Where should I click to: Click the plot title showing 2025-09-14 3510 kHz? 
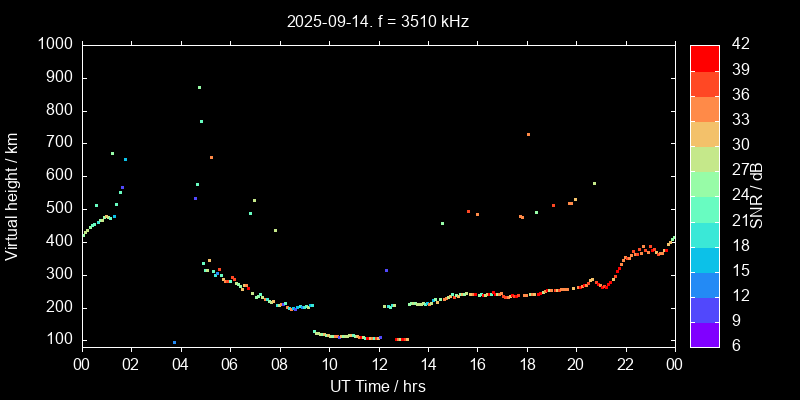coord(378,20)
